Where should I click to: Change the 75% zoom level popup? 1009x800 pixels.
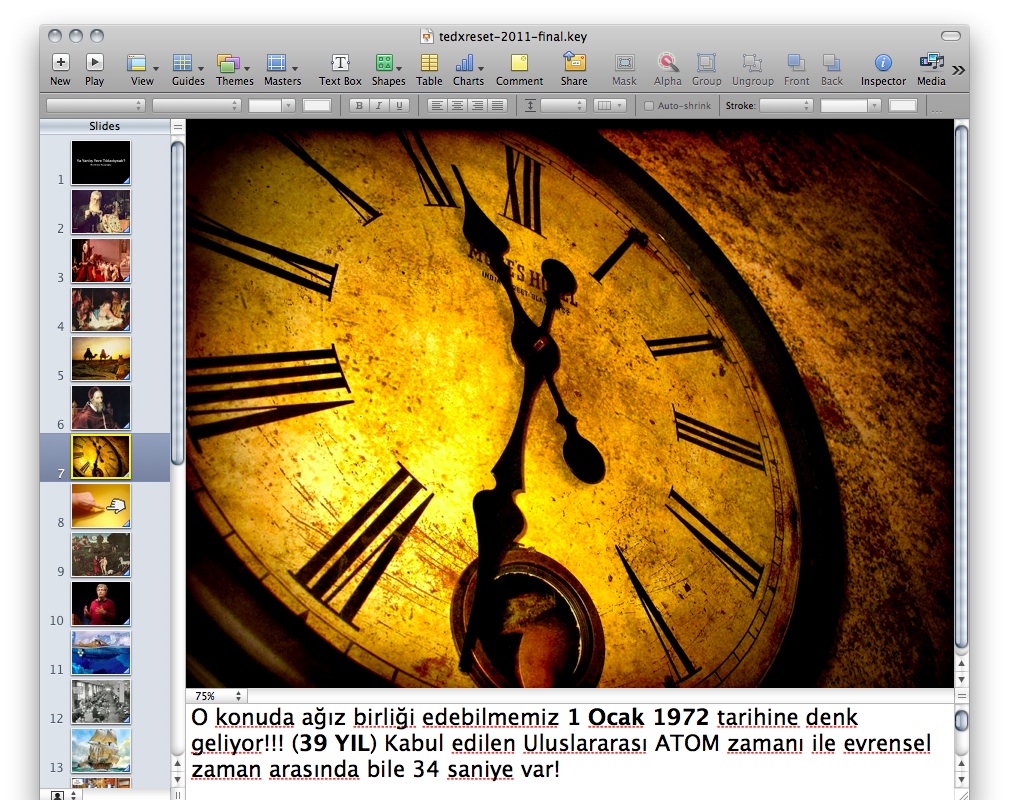pos(217,696)
